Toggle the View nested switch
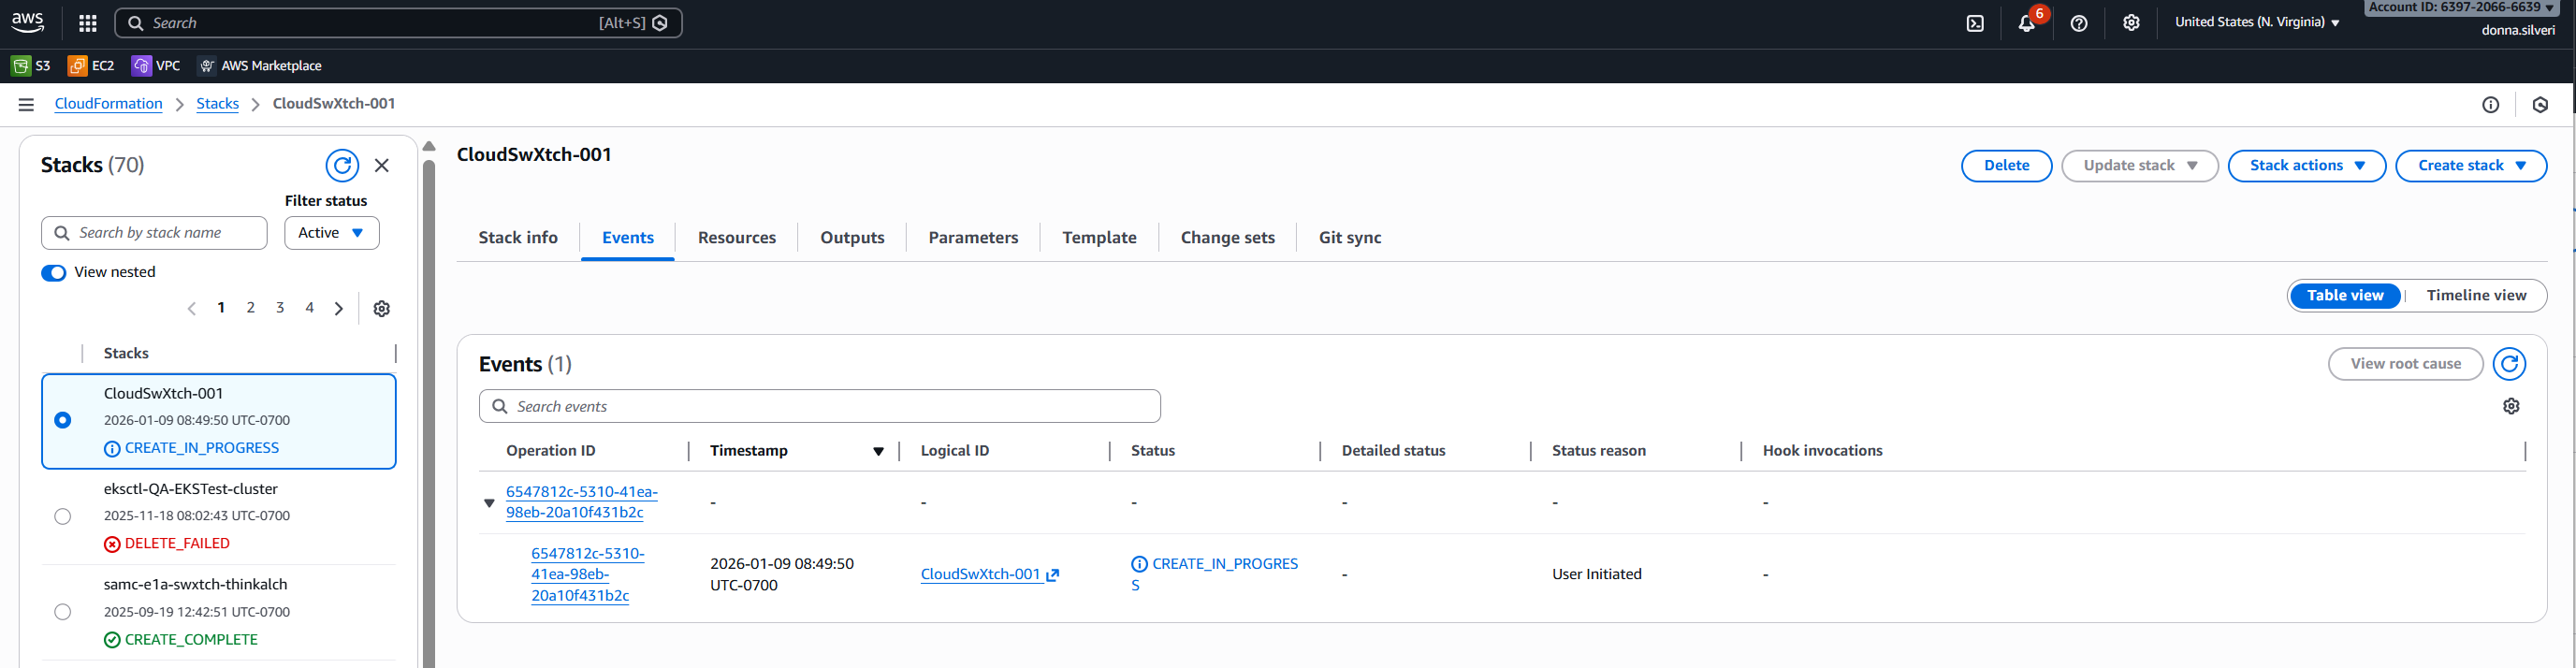Viewport: 2576px width, 668px height. (x=54, y=273)
